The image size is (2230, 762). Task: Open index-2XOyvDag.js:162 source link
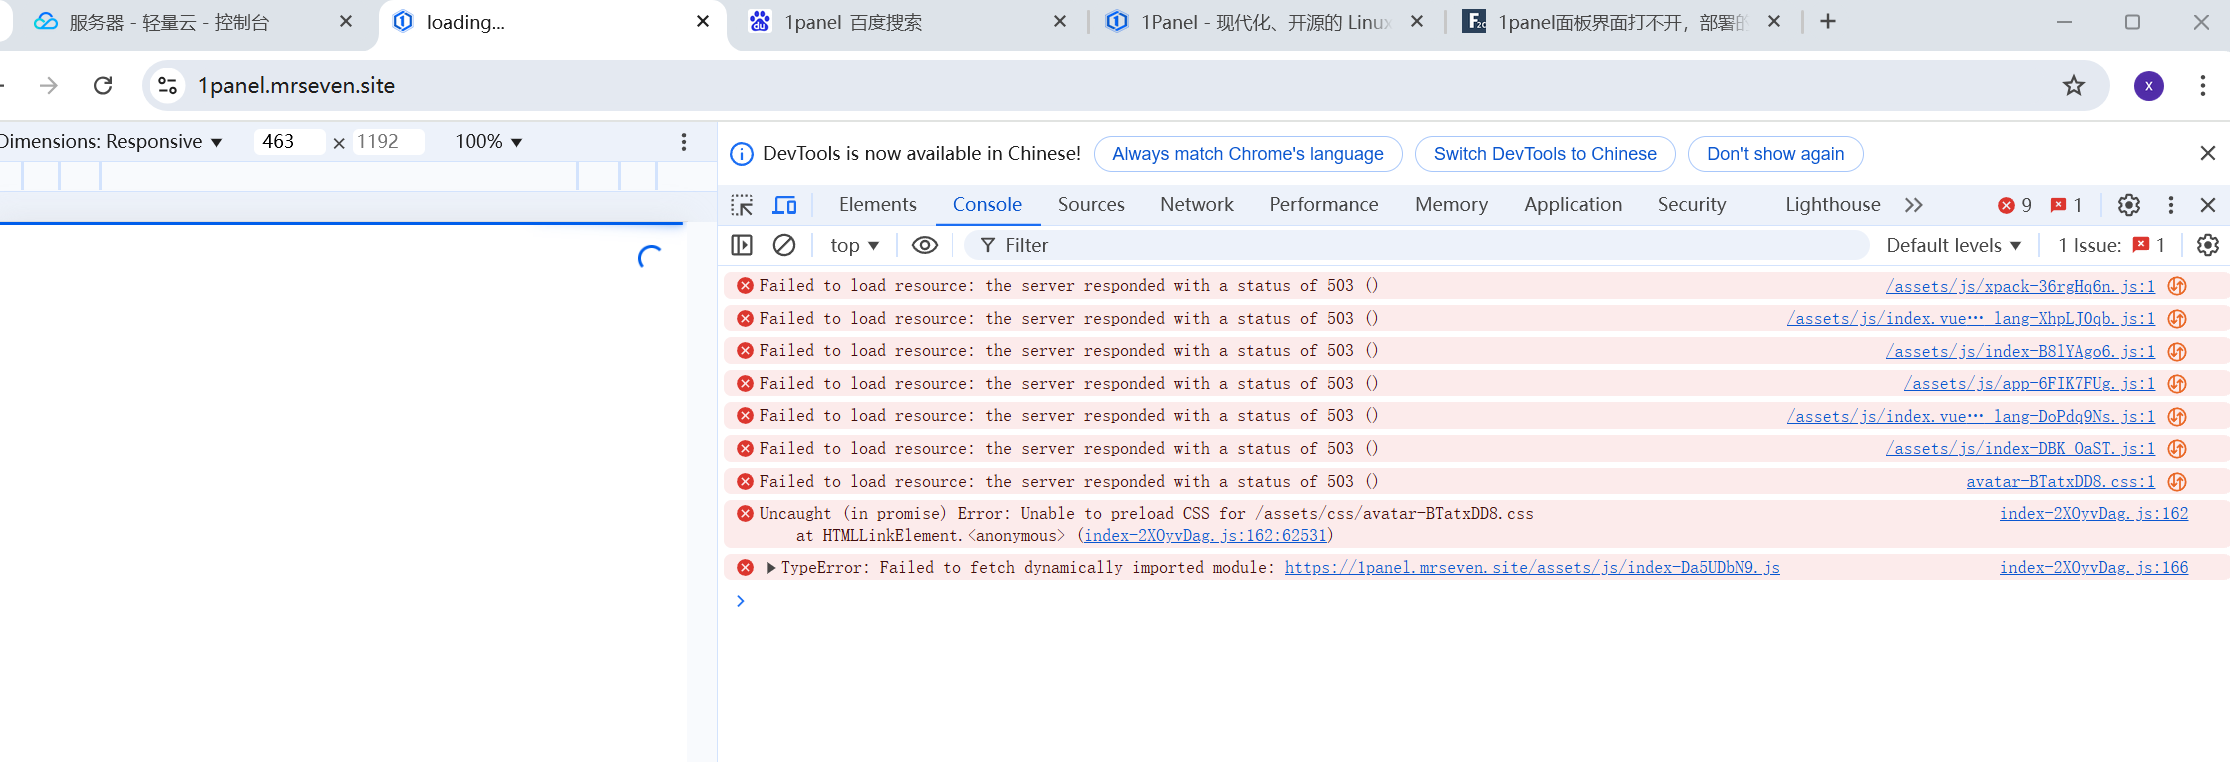tap(2094, 514)
